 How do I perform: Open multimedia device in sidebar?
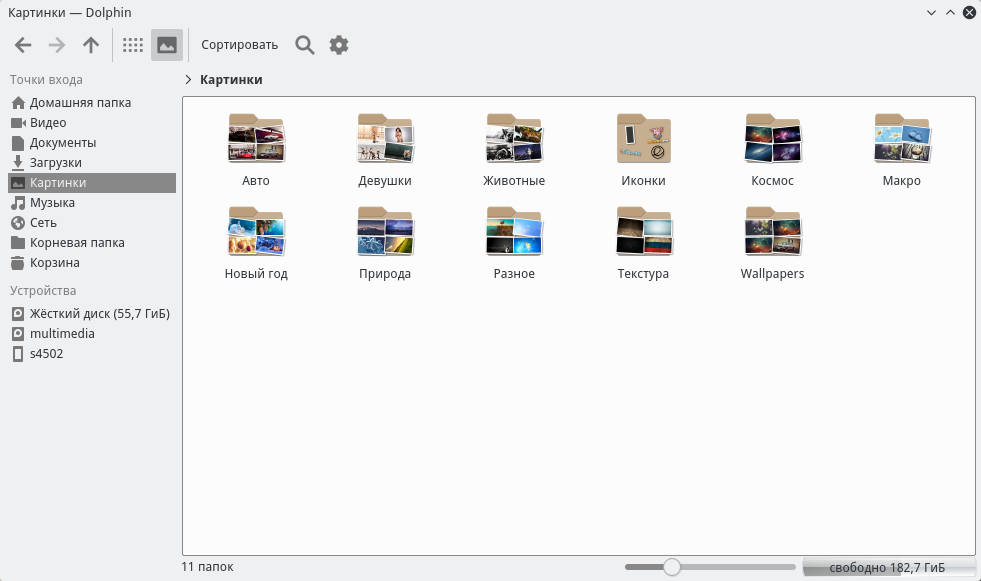92,333
